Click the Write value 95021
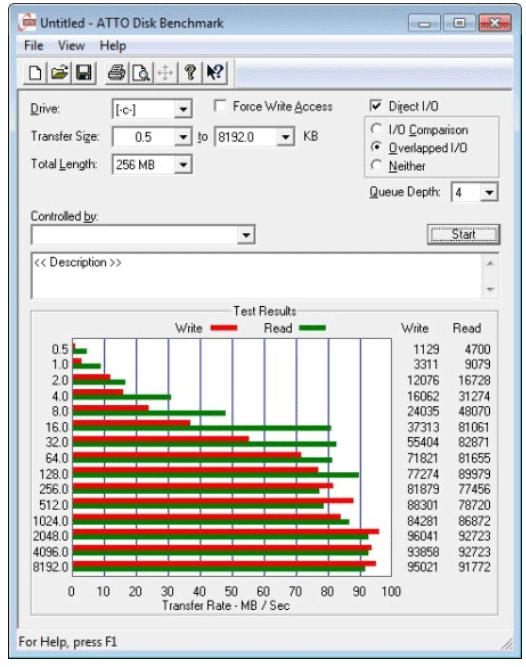The image size is (526, 667). tap(423, 567)
